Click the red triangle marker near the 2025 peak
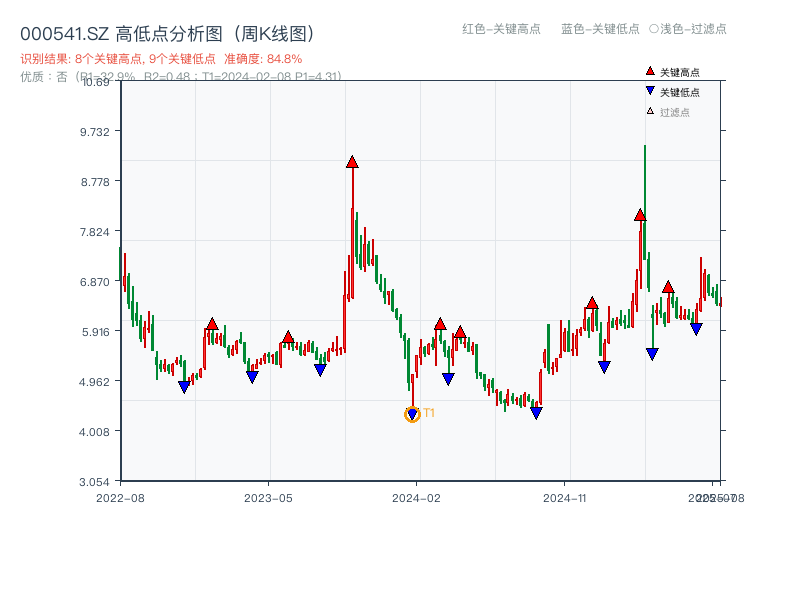 (x=639, y=213)
